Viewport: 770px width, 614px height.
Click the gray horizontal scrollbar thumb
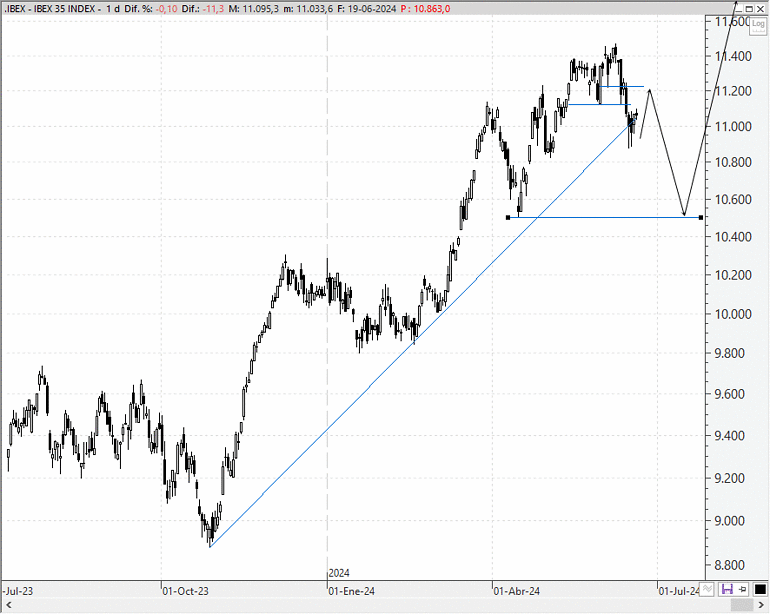coord(742,605)
